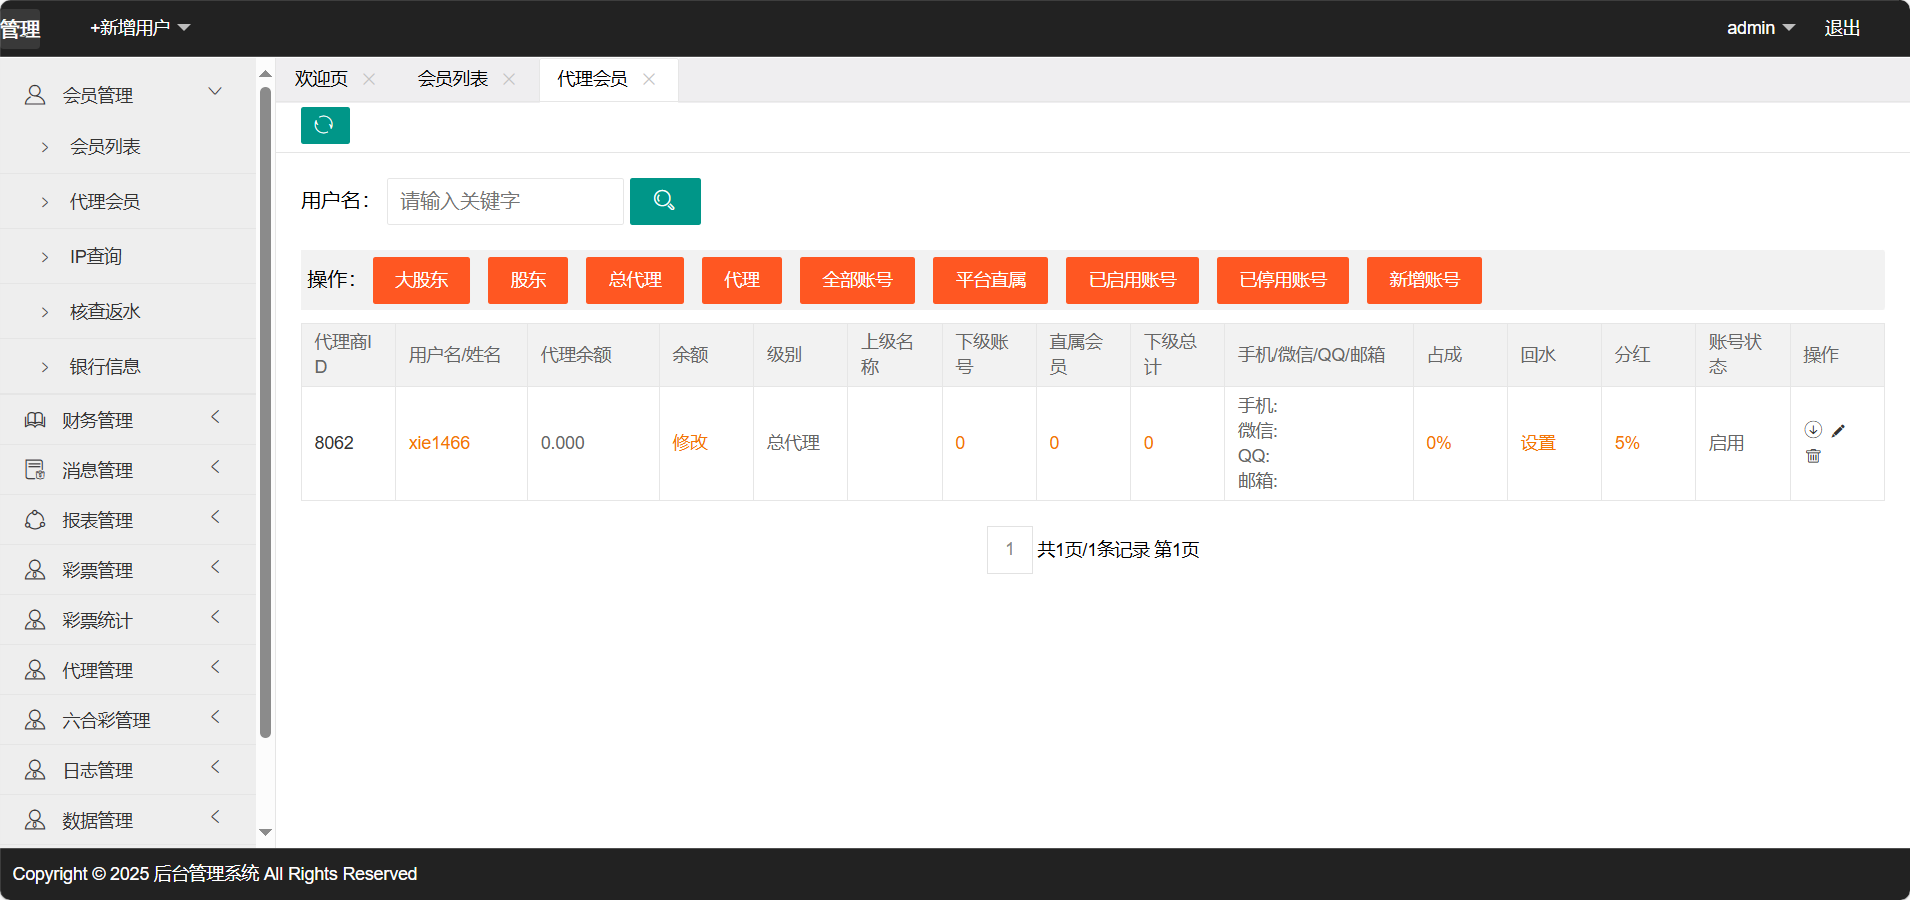Open IP查询 in the sidebar menu
This screenshot has width=1910, height=900.
96,257
